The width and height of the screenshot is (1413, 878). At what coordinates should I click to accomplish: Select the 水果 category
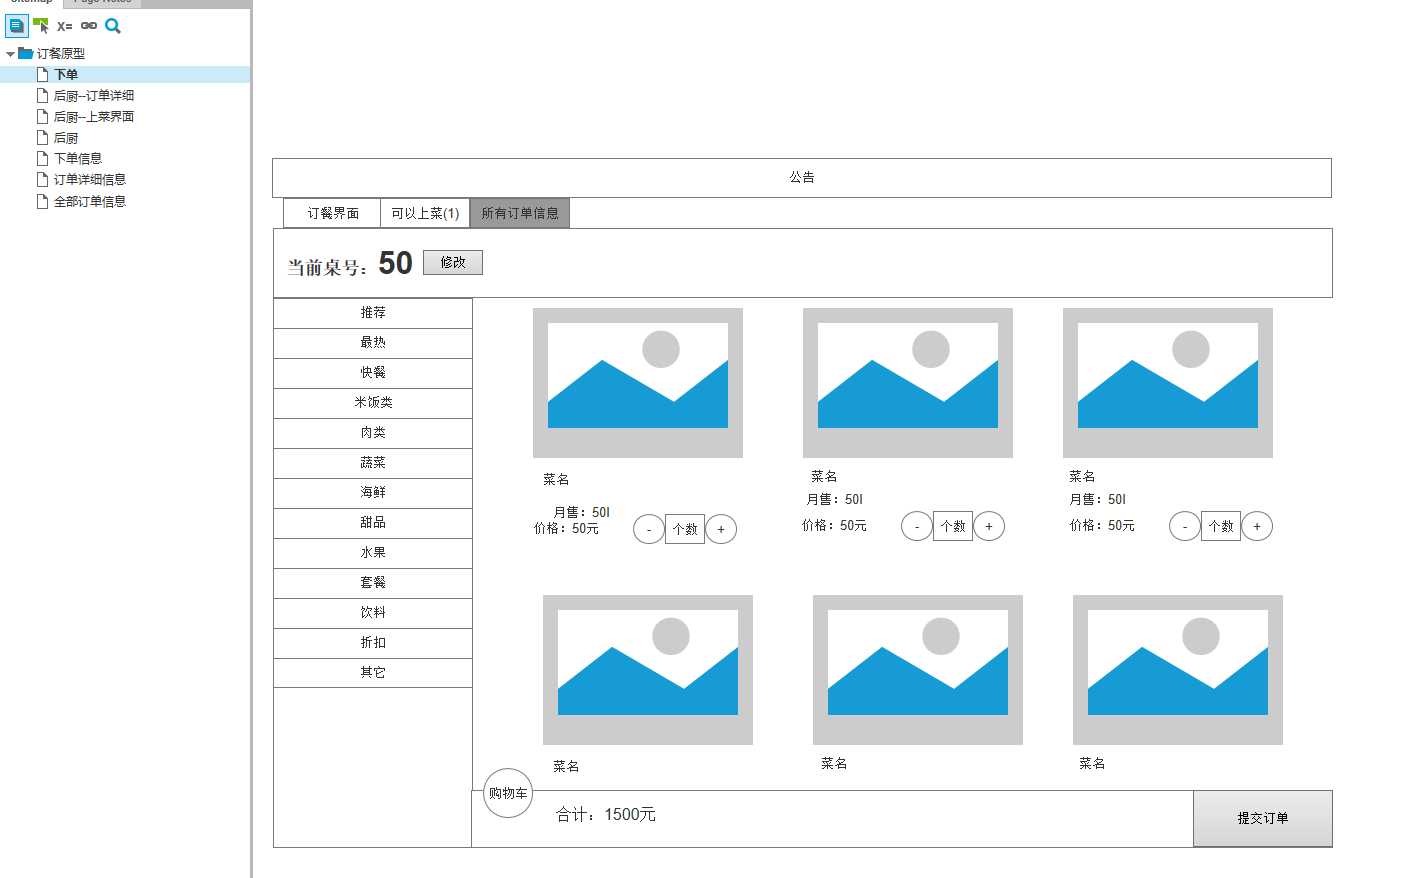tap(373, 553)
